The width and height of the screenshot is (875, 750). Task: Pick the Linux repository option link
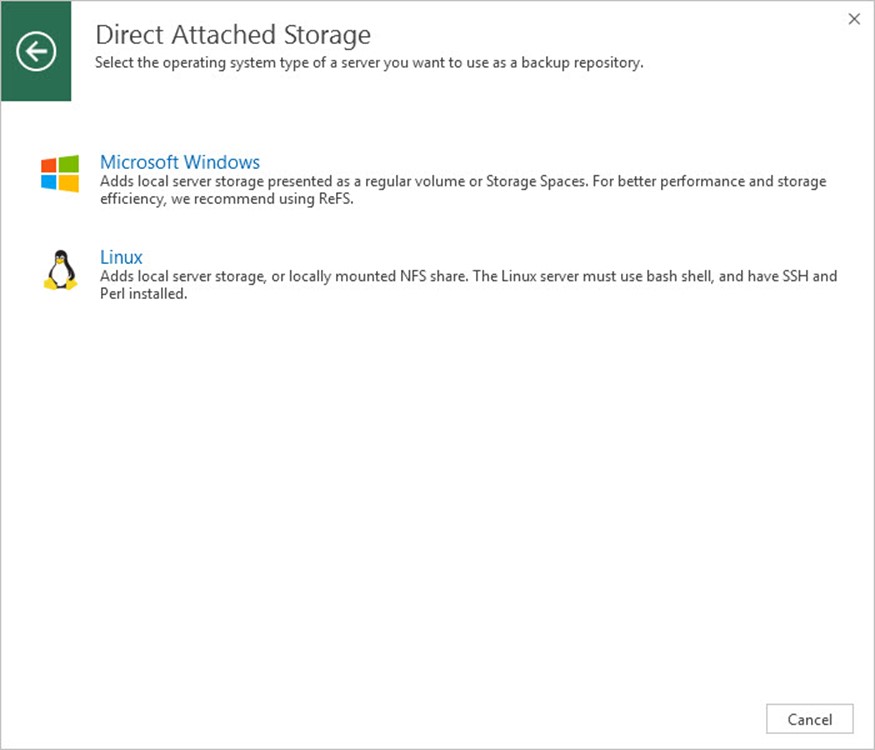121,257
